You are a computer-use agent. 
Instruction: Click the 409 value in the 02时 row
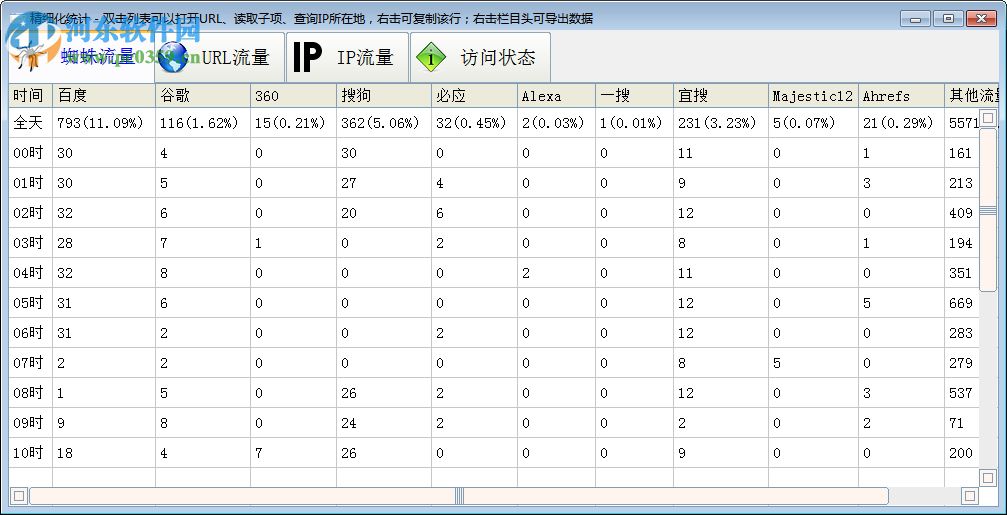click(961, 213)
